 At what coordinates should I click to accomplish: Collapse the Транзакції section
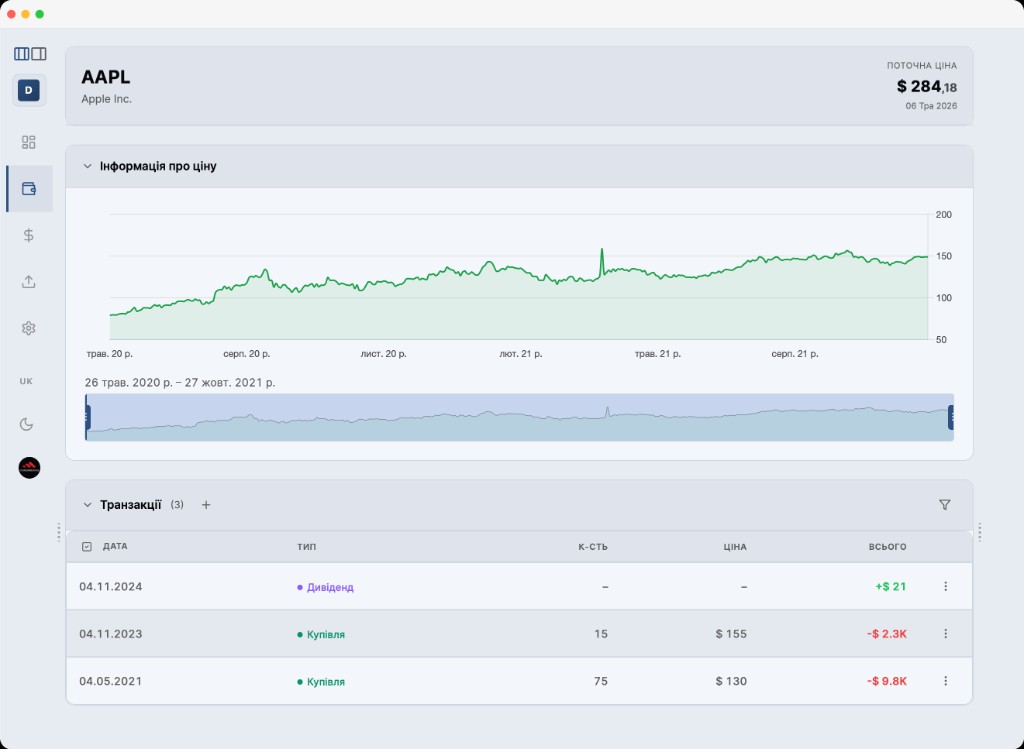[x=88, y=505]
